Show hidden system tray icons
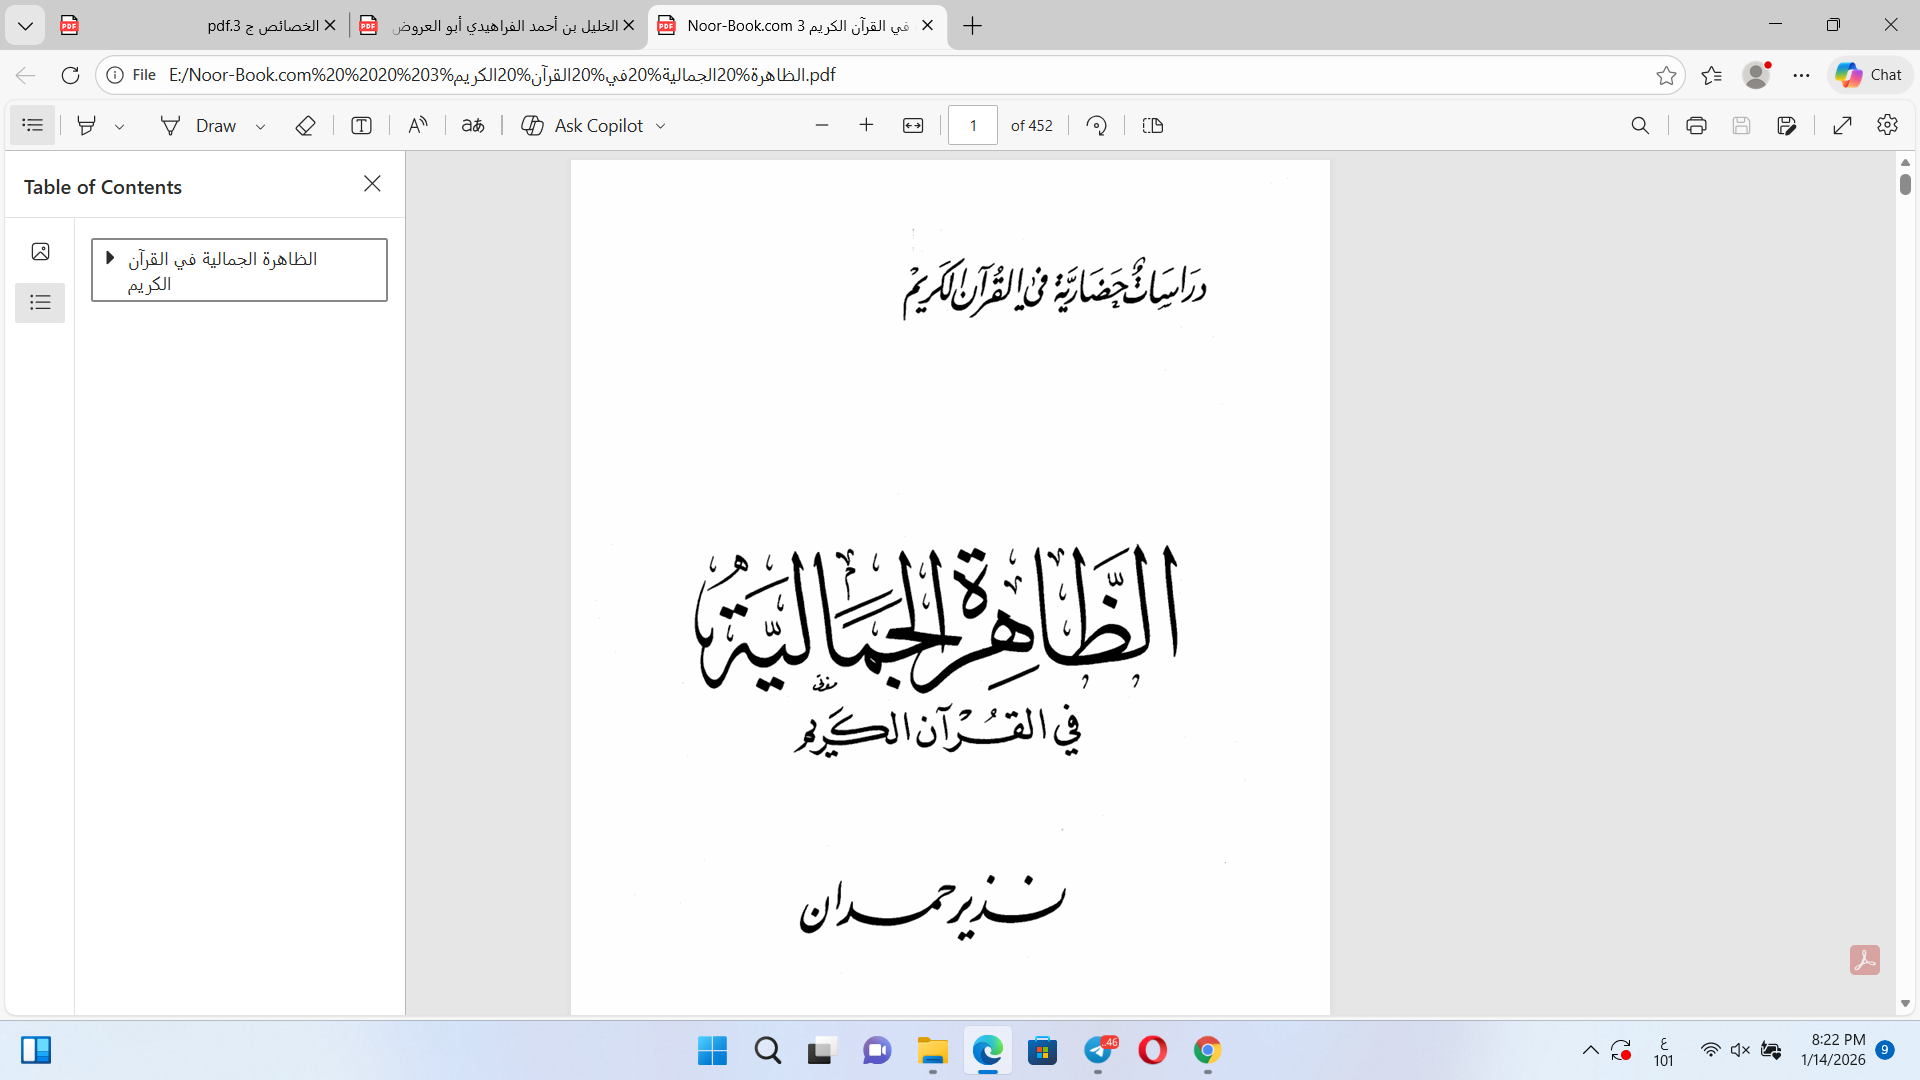 click(x=1590, y=1050)
